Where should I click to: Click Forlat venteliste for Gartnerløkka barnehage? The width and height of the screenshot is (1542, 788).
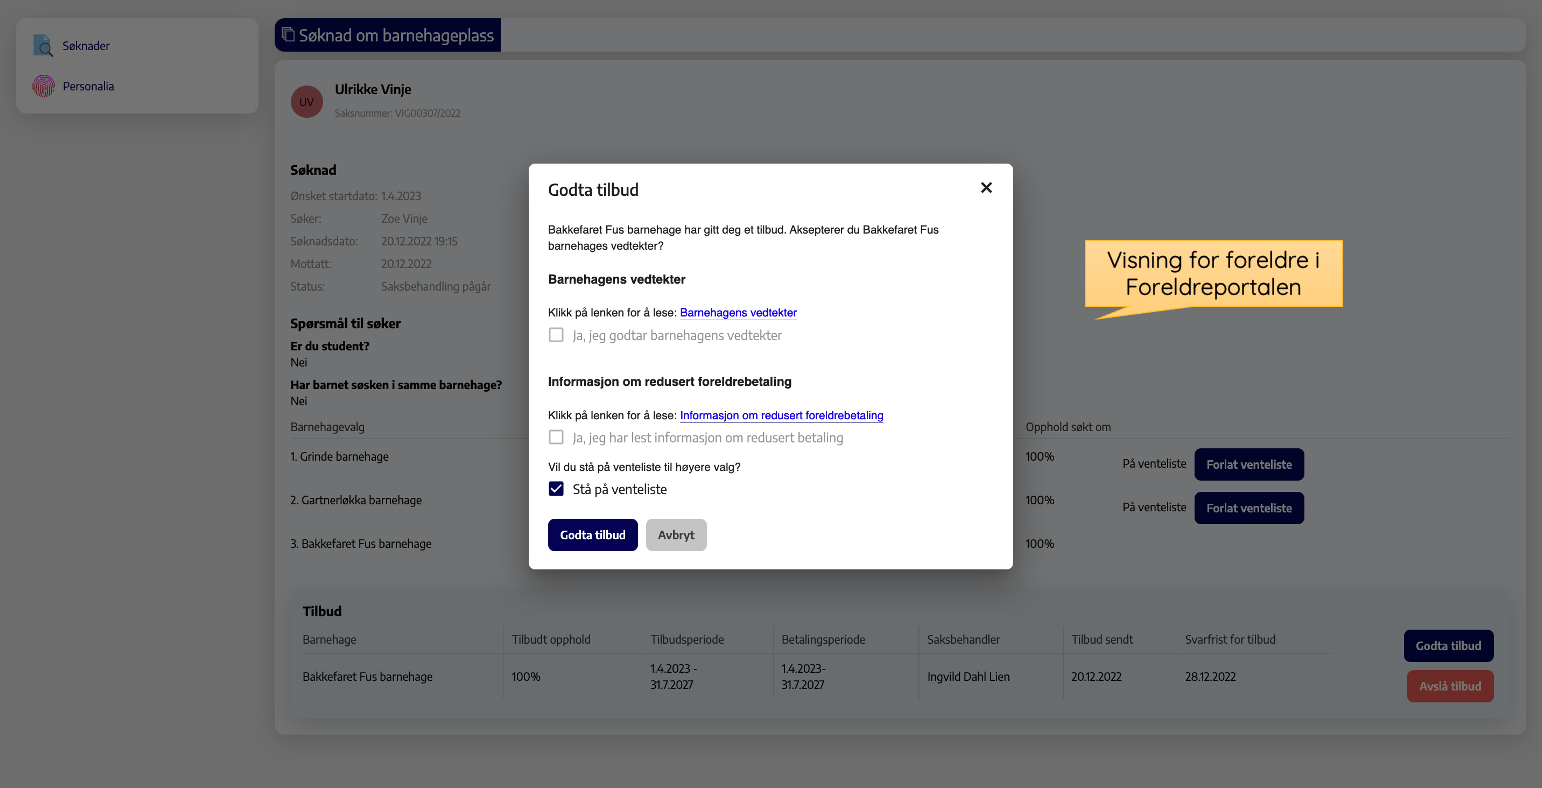click(x=1249, y=508)
